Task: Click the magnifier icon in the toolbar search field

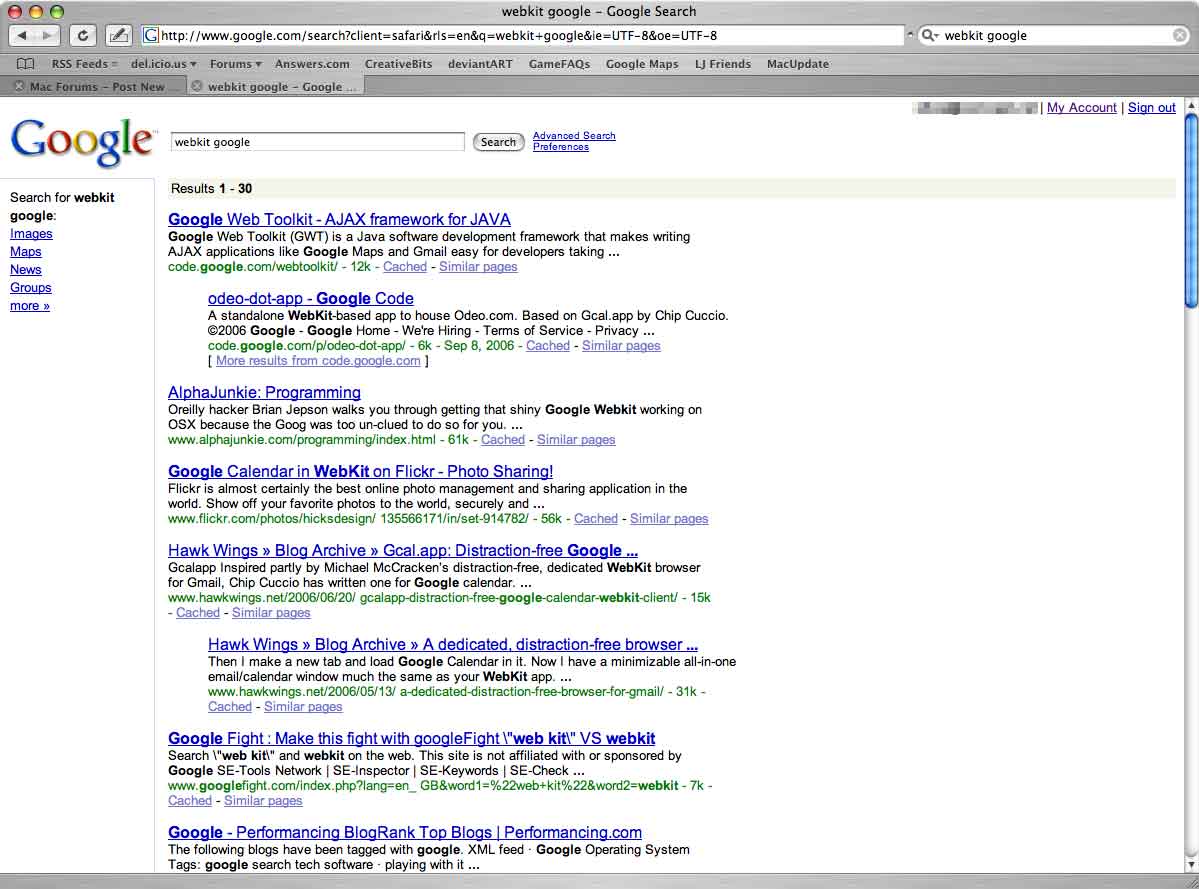Action: coord(928,35)
